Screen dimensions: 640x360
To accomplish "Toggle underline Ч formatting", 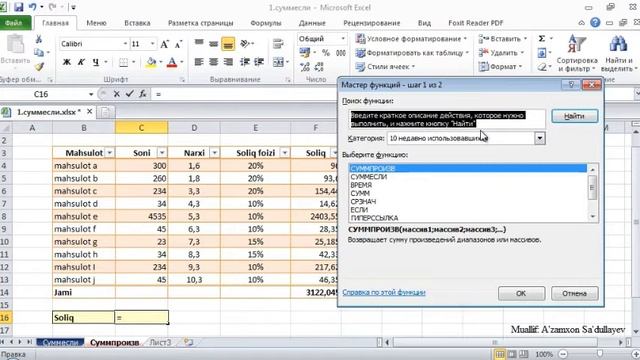I will tap(96, 62).
